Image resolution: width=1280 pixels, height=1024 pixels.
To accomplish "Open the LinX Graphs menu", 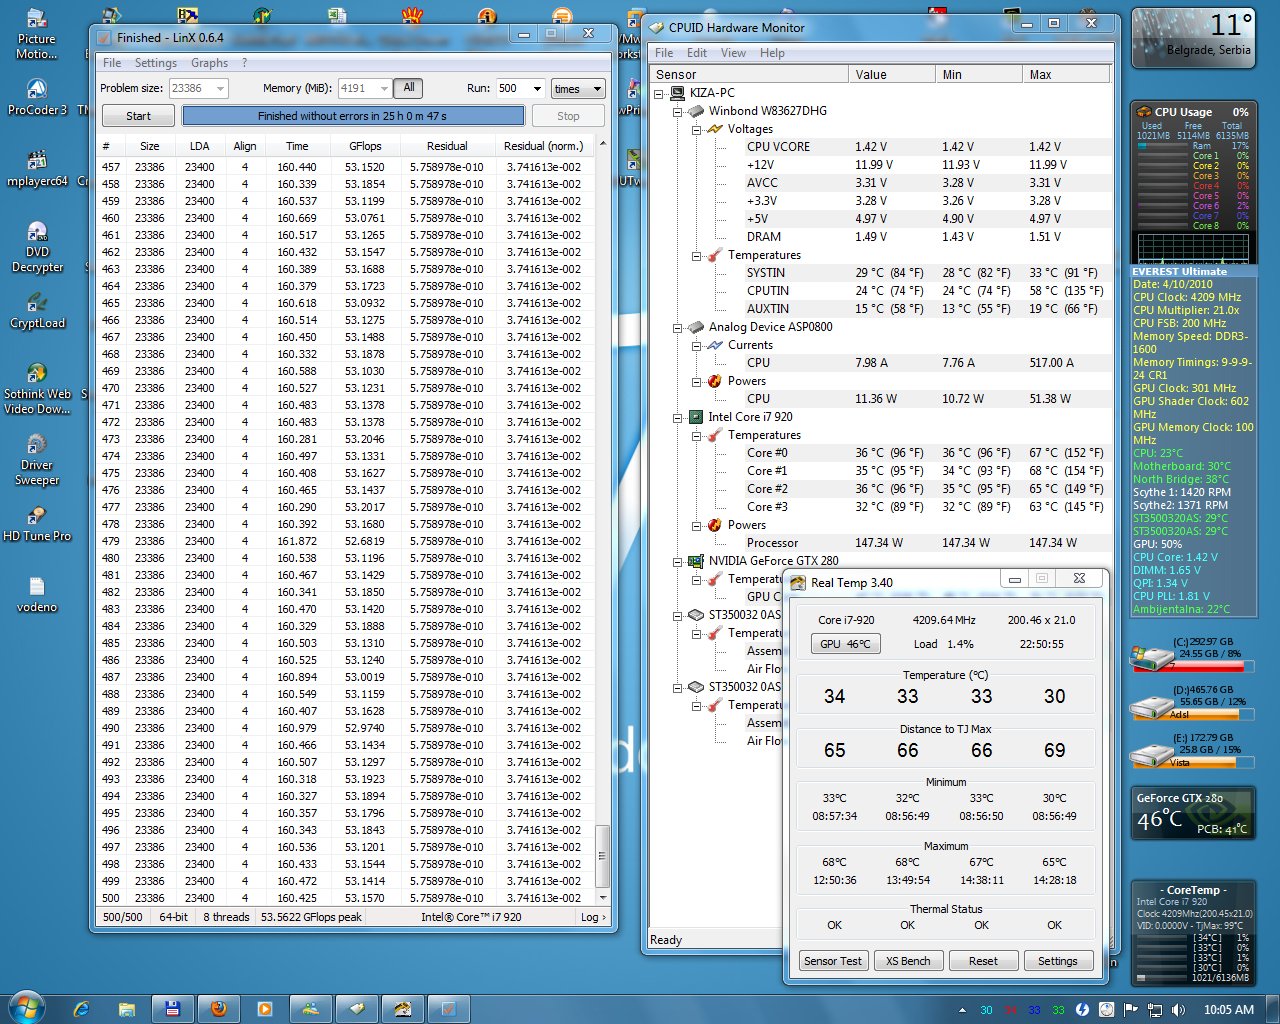I will click(209, 63).
